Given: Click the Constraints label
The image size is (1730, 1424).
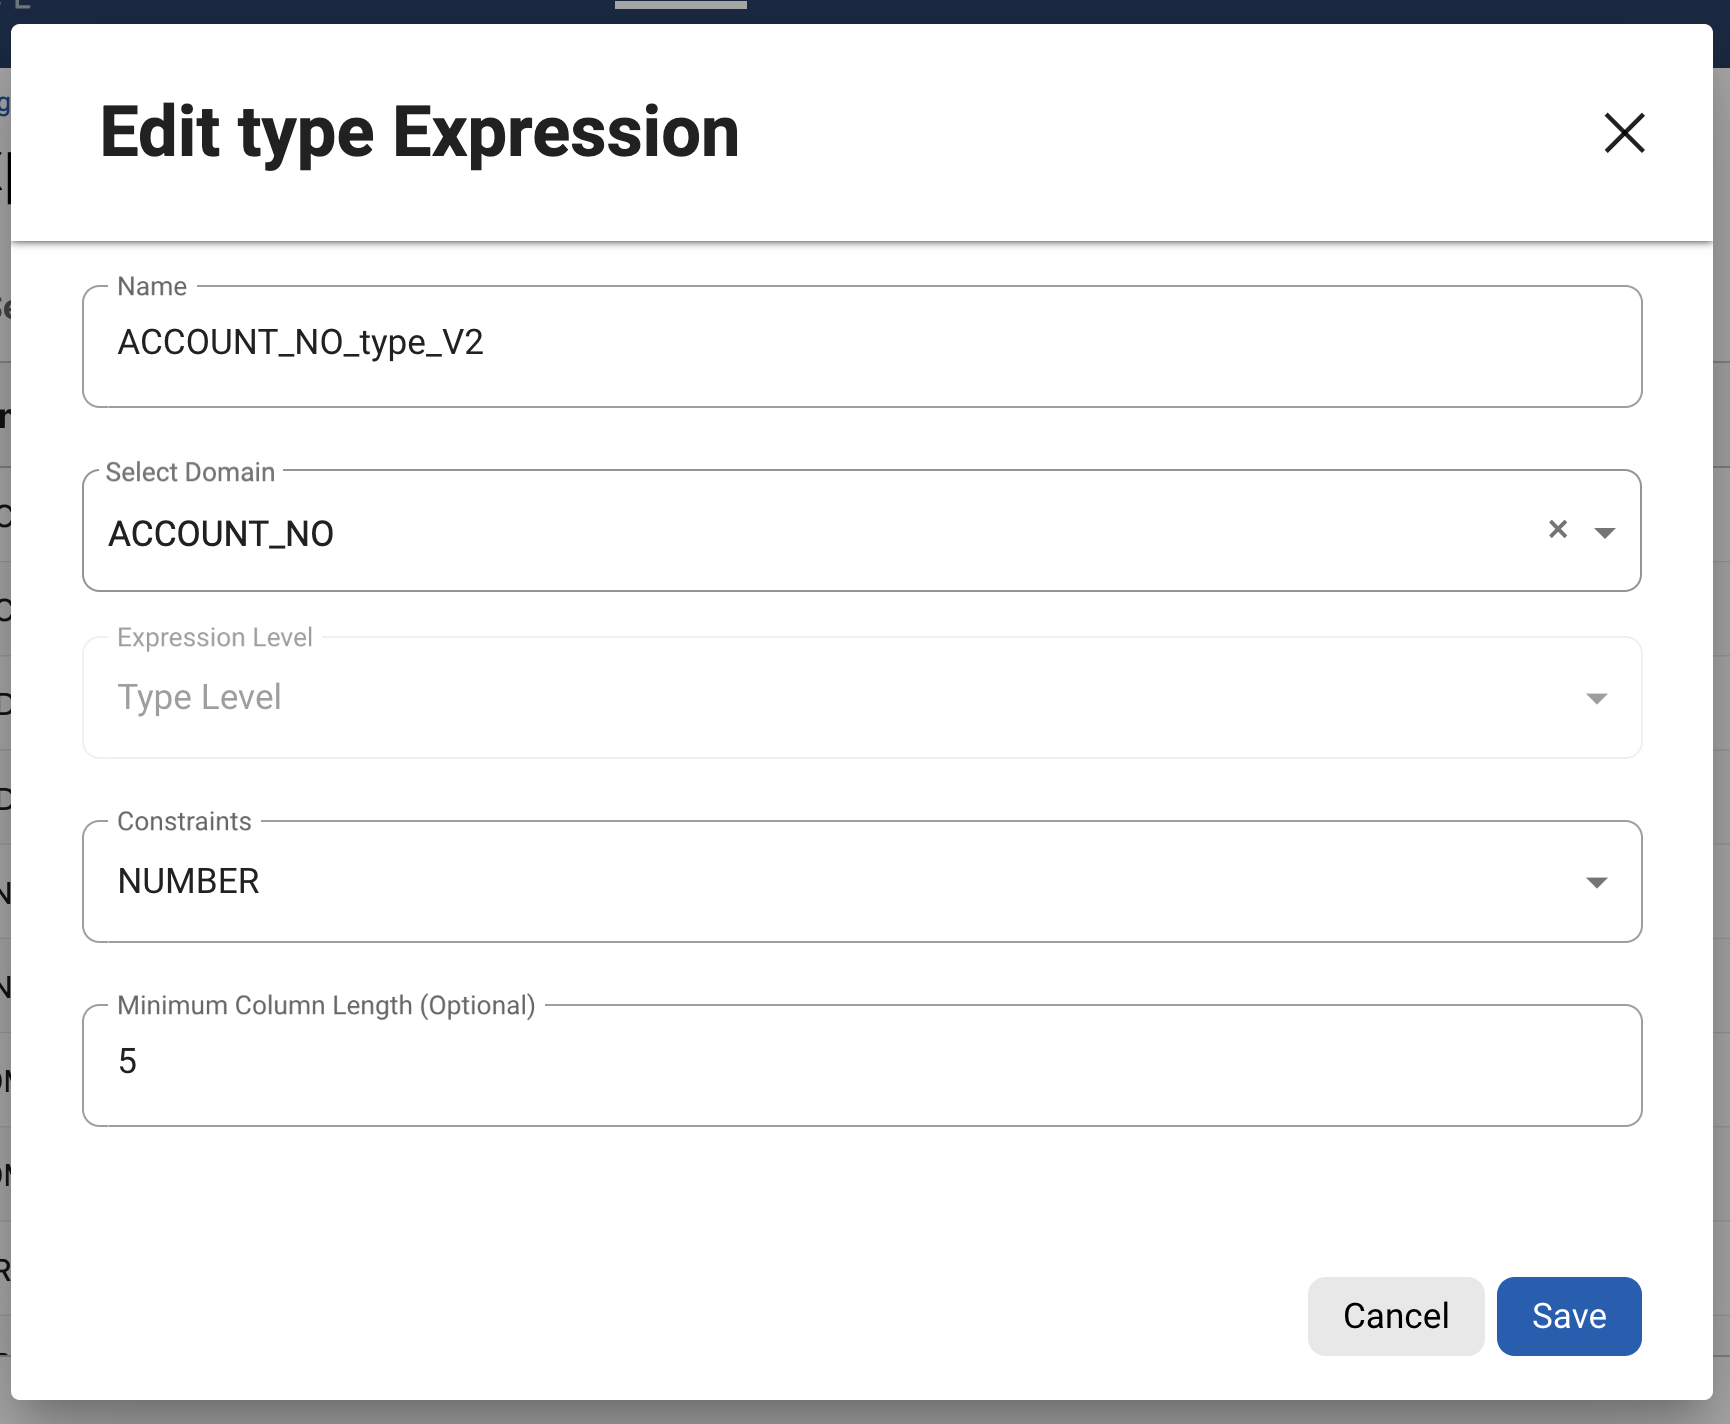Looking at the screenshot, I should [x=184, y=821].
